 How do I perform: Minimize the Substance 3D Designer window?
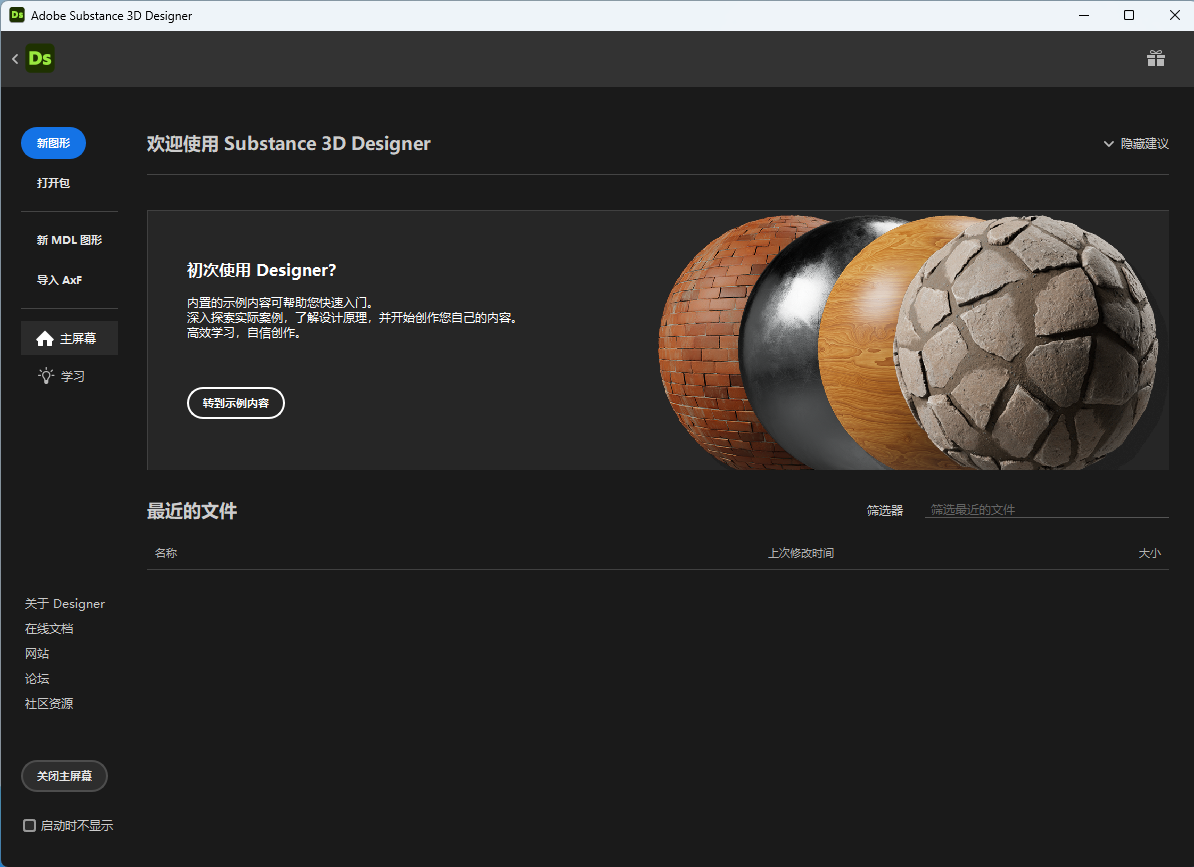1084,15
